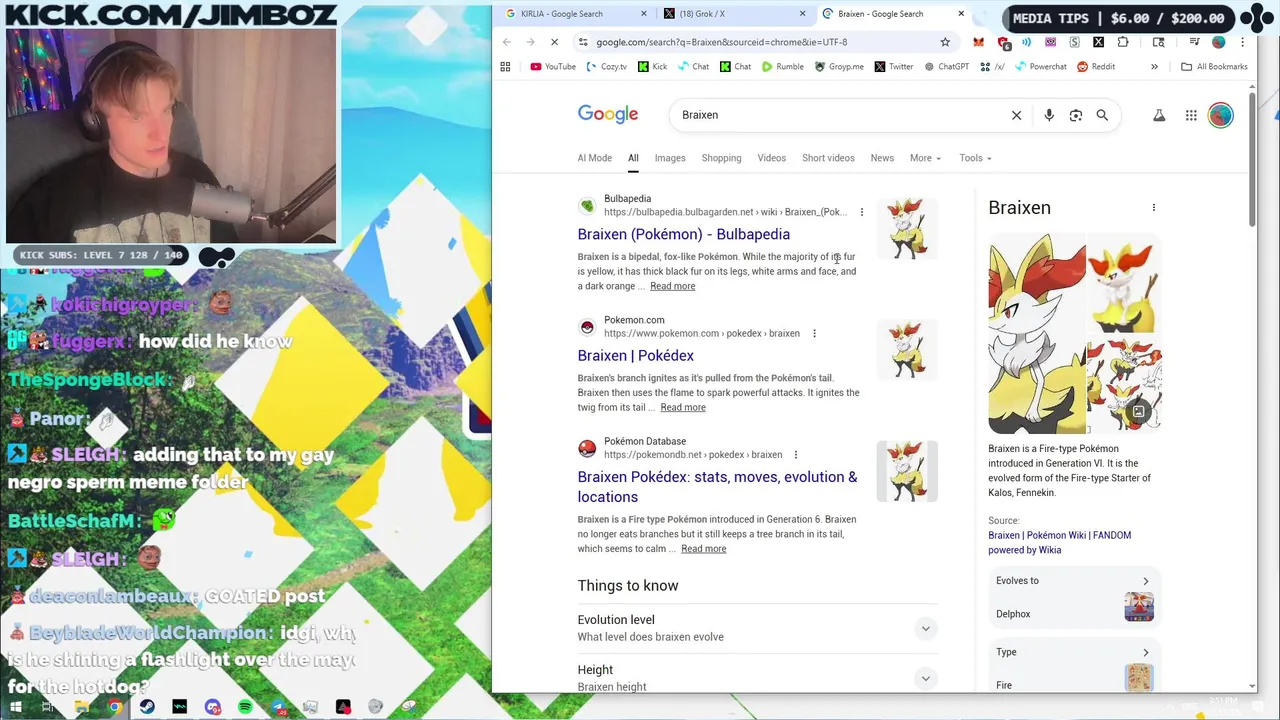The width and height of the screenshot is (1280, 720).
Task: Open Bulbapedia result's Braixen thumbnail
Action: coord(907,229)
